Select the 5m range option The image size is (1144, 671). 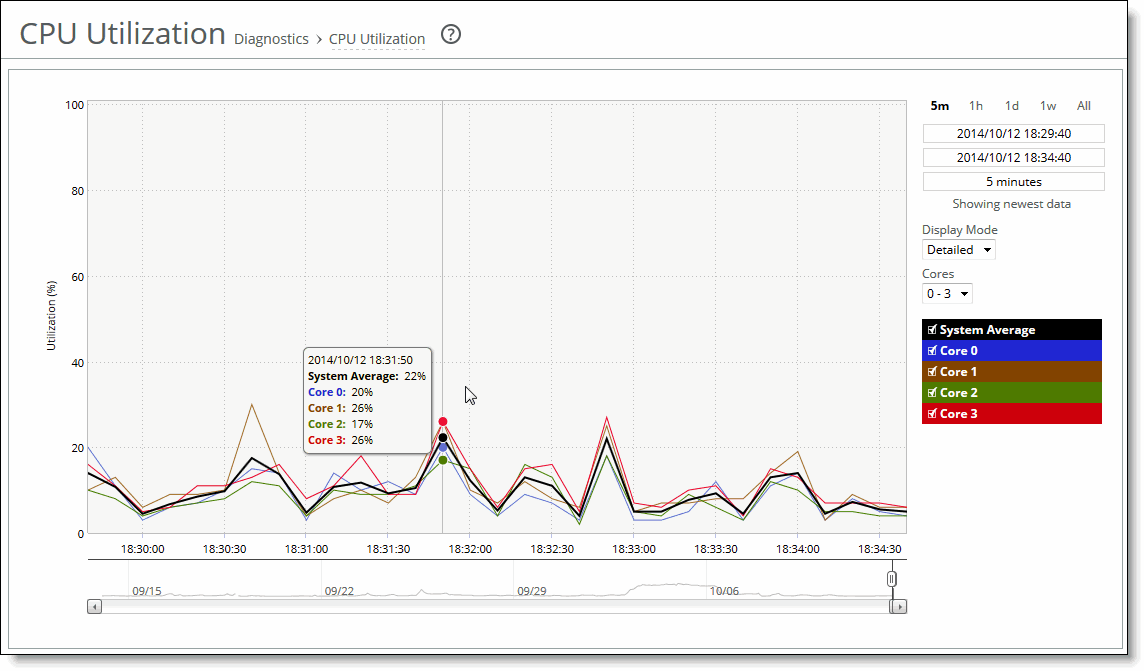click(939, 105)
